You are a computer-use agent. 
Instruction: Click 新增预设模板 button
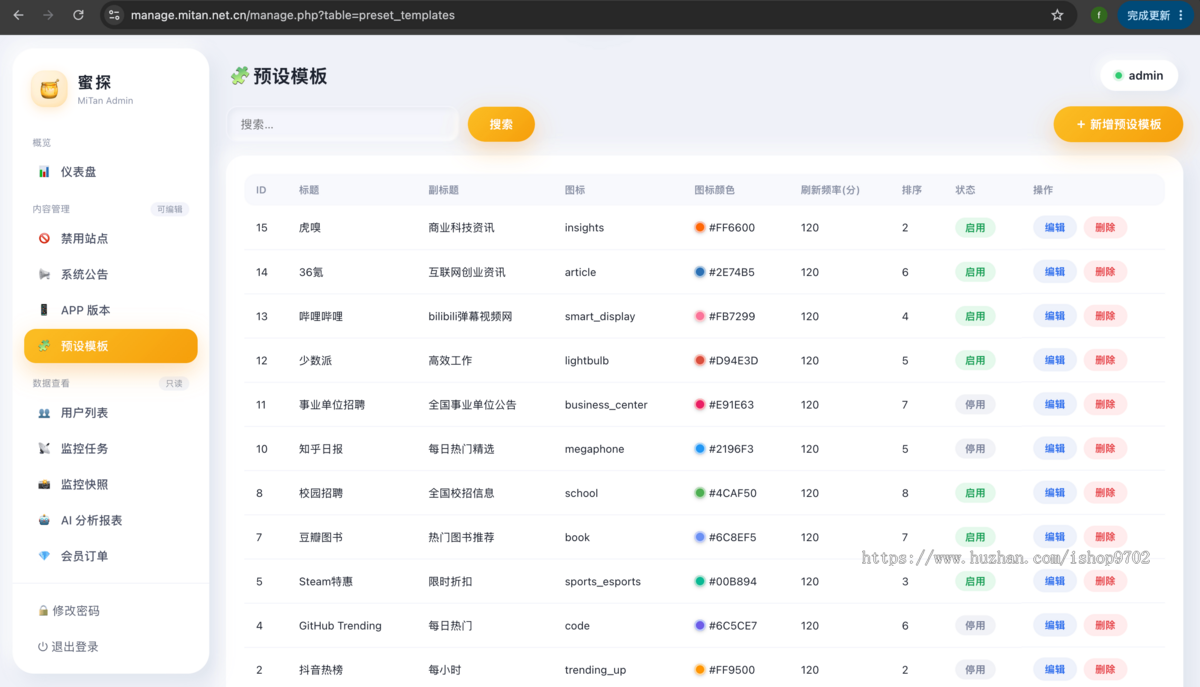click(1118, 124)
